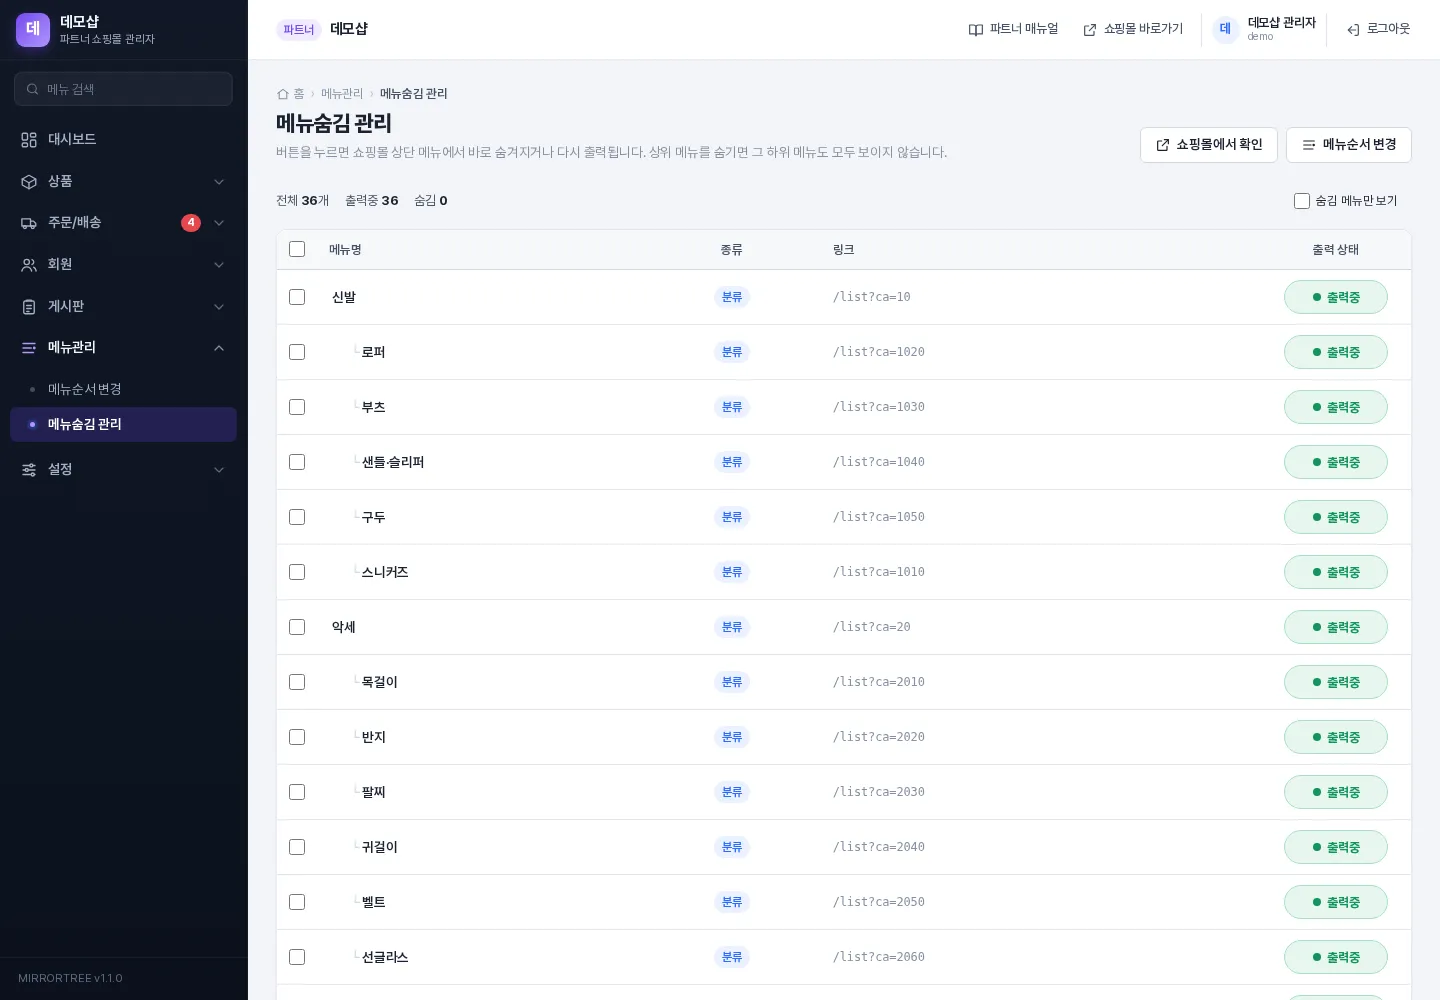Select 메뉴숨김 관리 in the sidebar

coord(123,424)
